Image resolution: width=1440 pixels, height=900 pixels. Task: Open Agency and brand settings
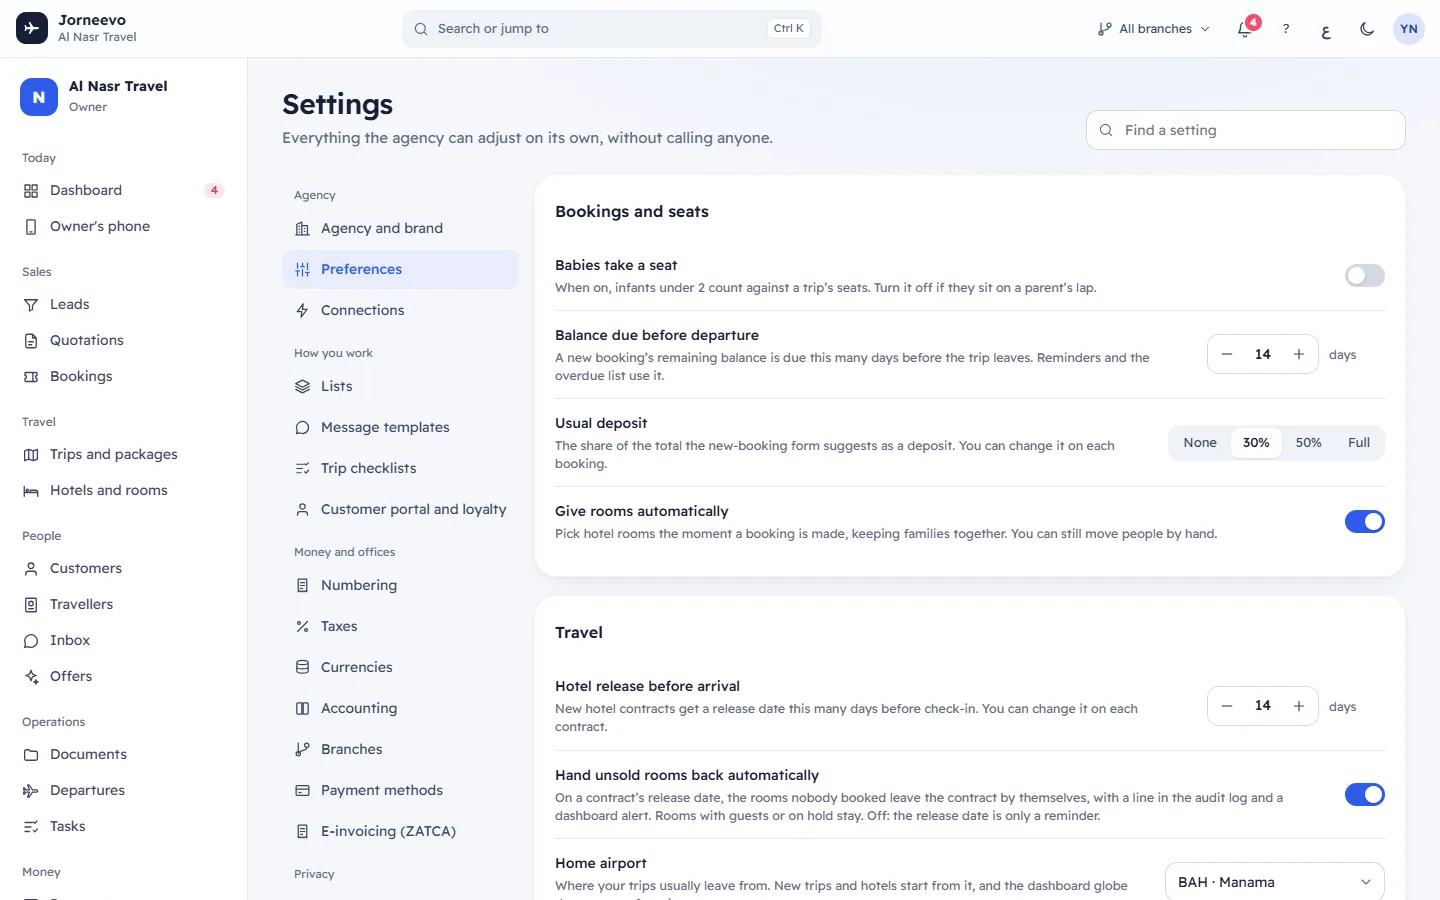(x=400, y=228)
